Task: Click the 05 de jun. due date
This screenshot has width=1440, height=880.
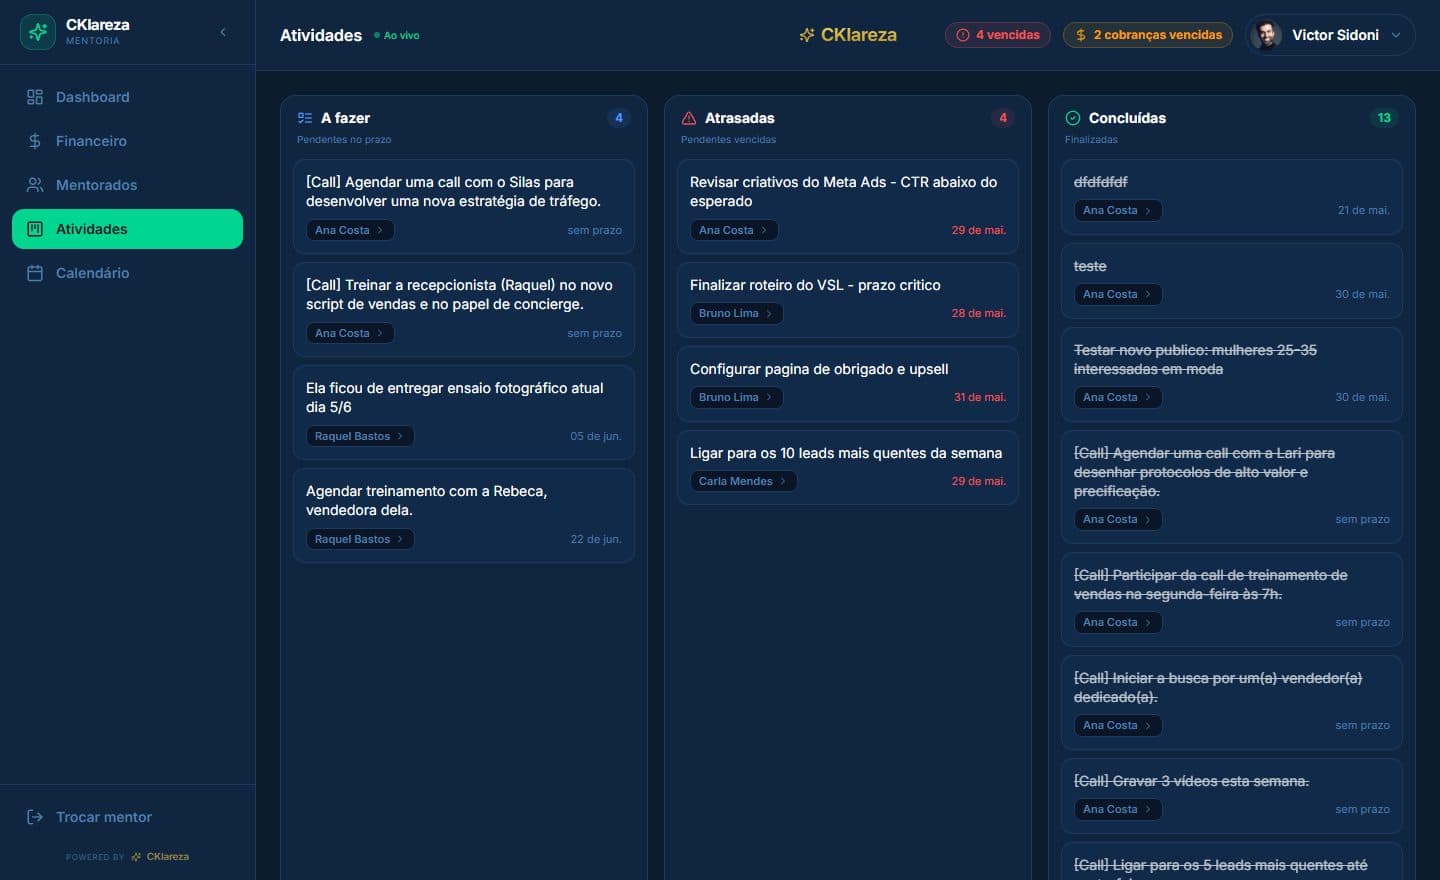Action: 596,436
